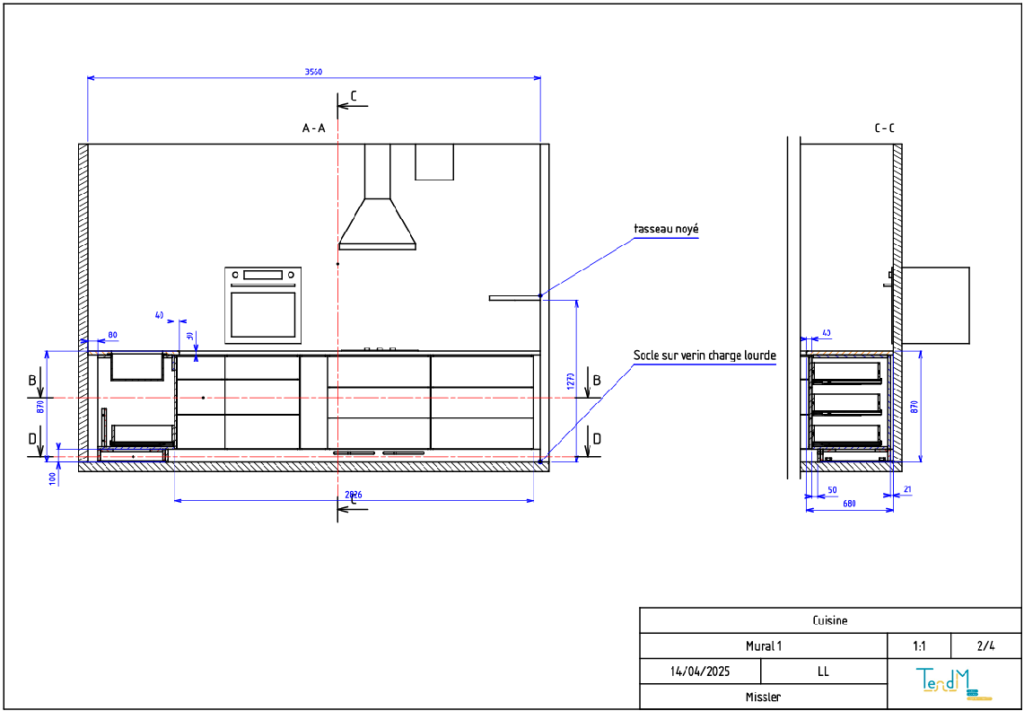Click the right "B" section marker

pos(596,379)
